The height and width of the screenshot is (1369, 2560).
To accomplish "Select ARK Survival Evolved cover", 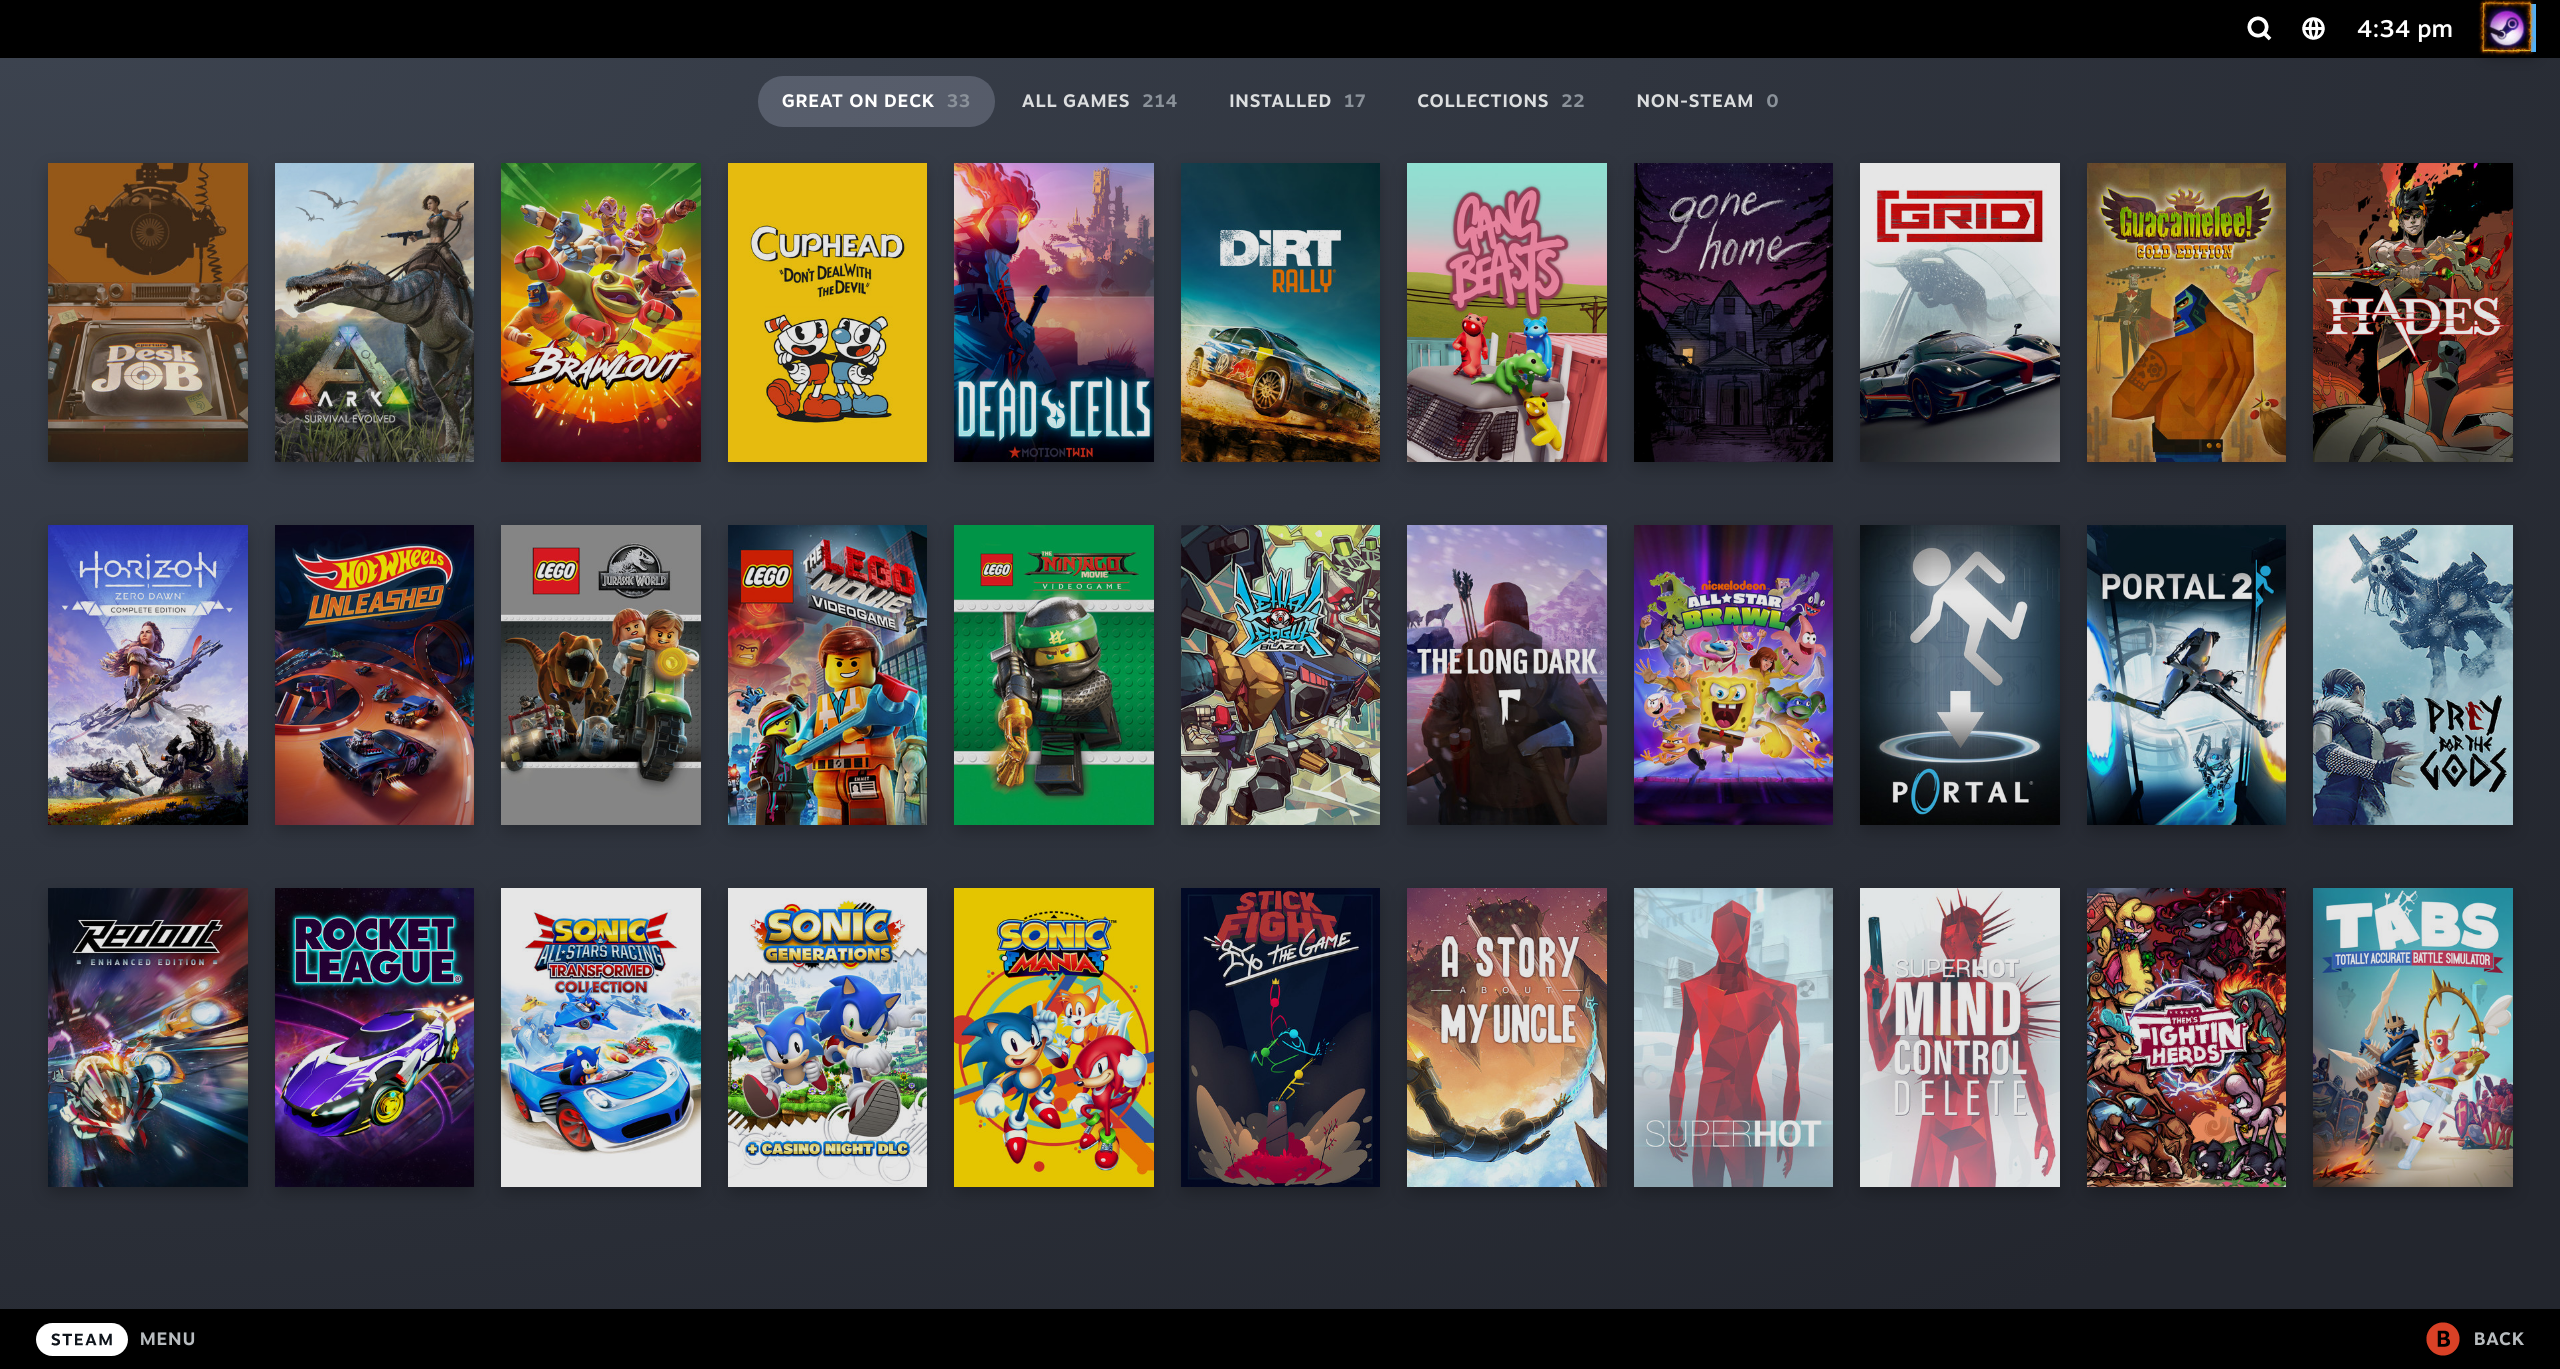I will tap(374, 312).
